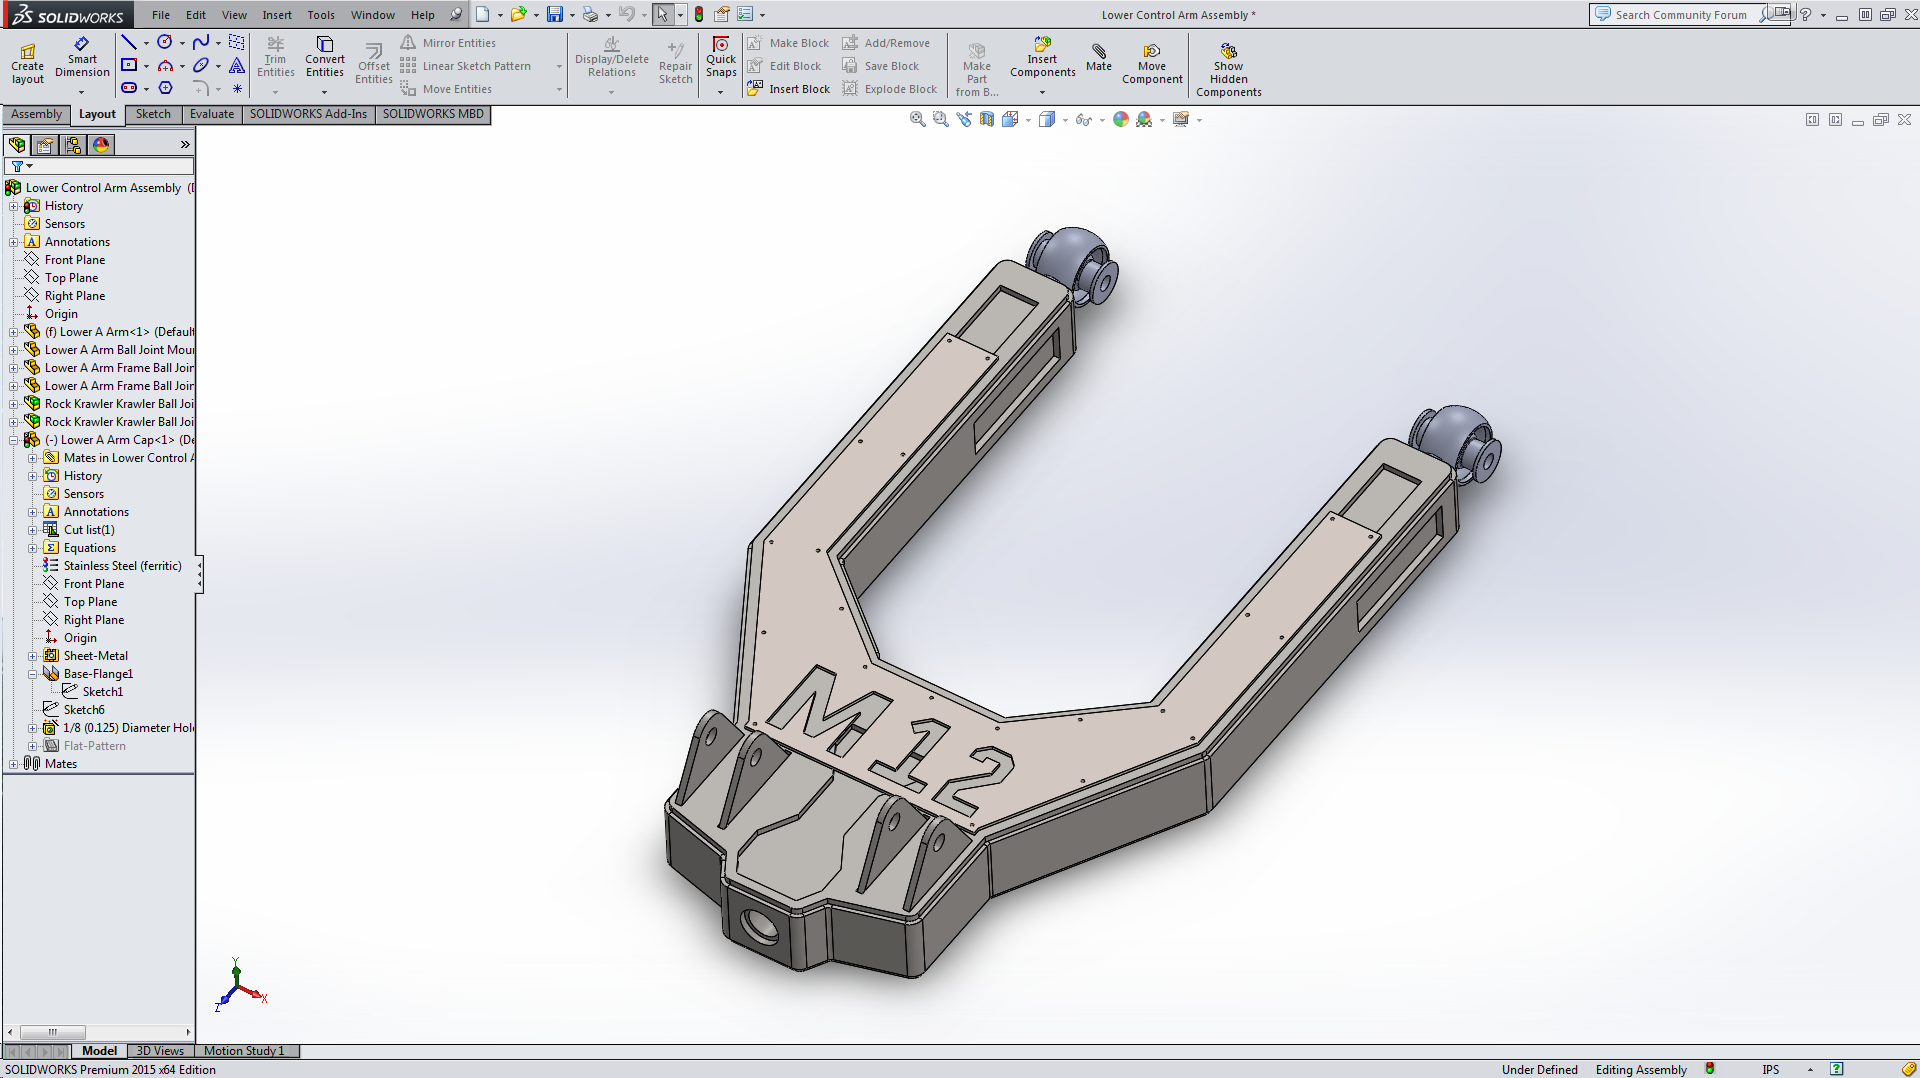1920x1078 pixels.
Task: Click the Previous View icon
Action: coord(963,119)
